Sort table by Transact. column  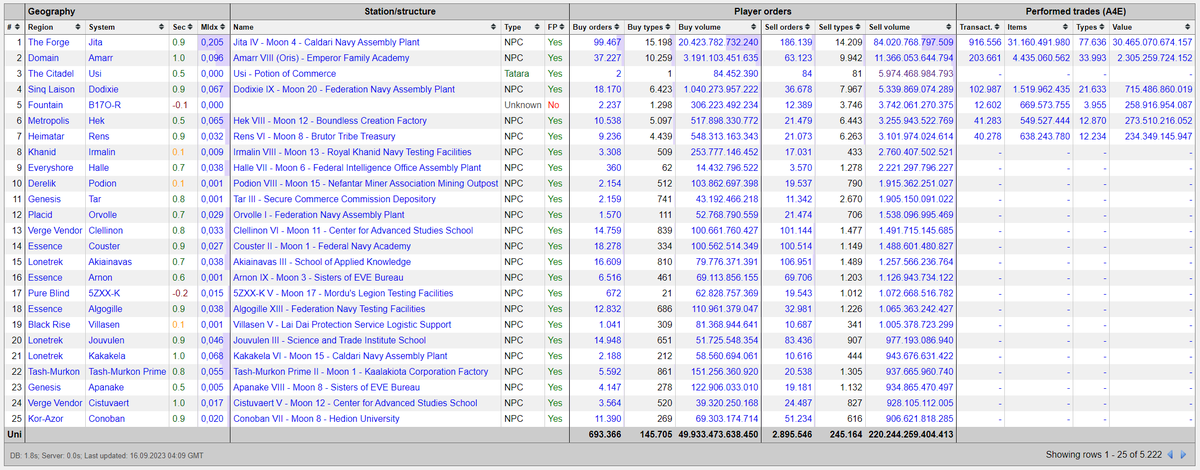pos(981,26)
